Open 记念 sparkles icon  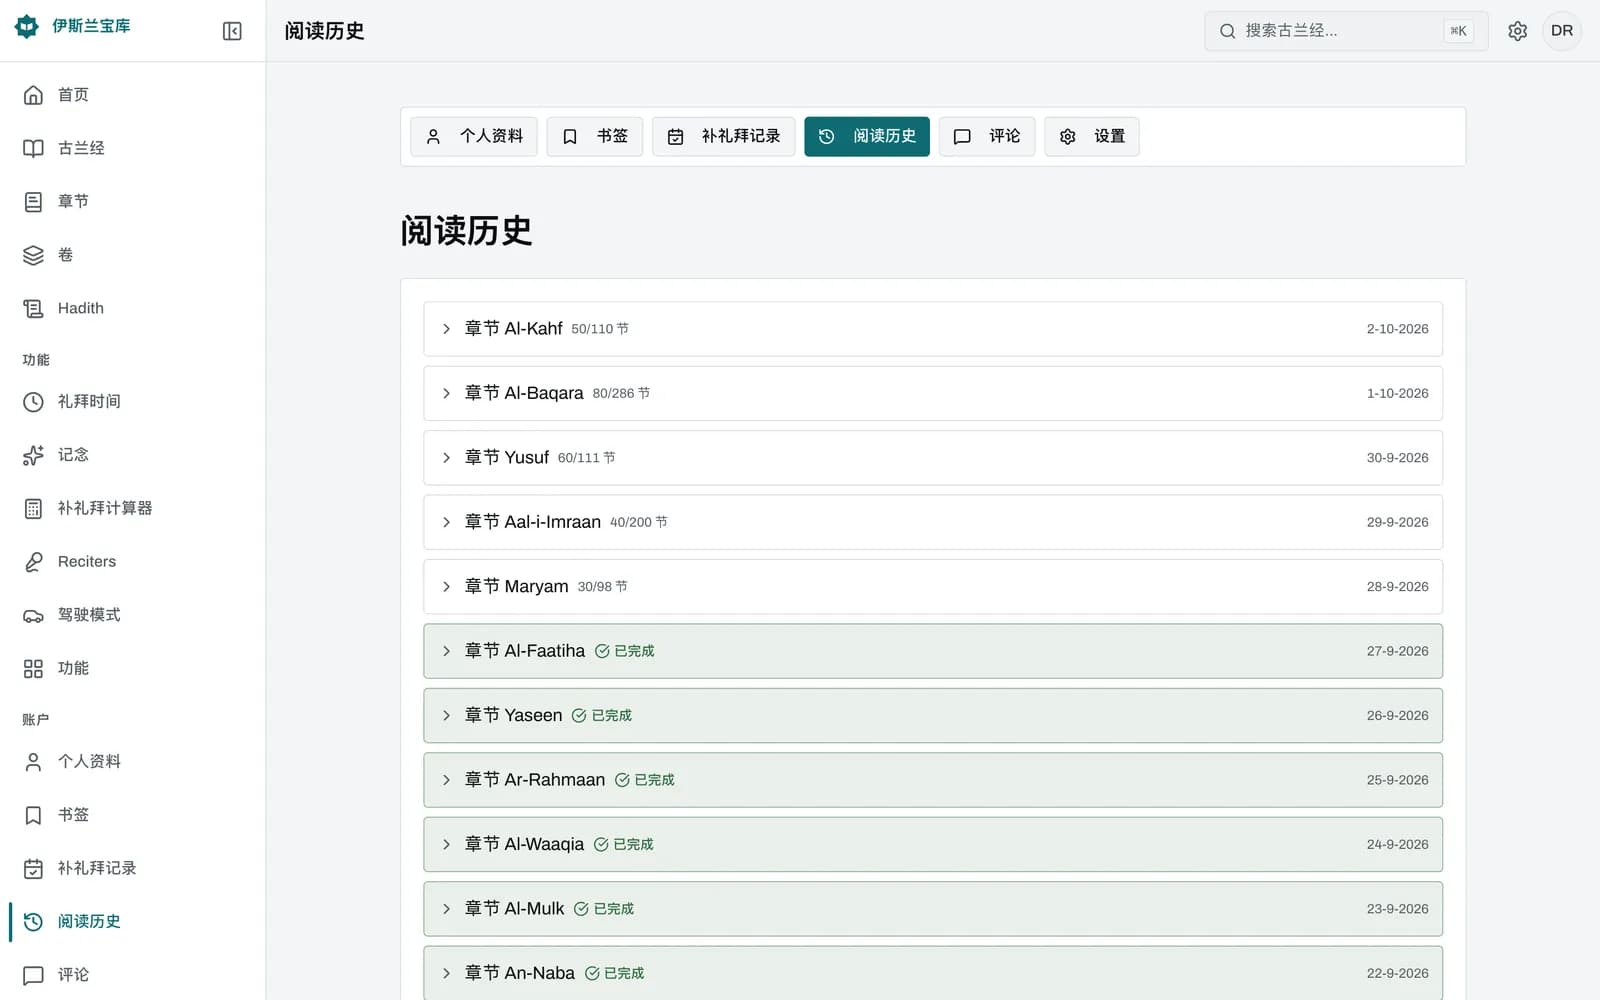pos(33,455)
